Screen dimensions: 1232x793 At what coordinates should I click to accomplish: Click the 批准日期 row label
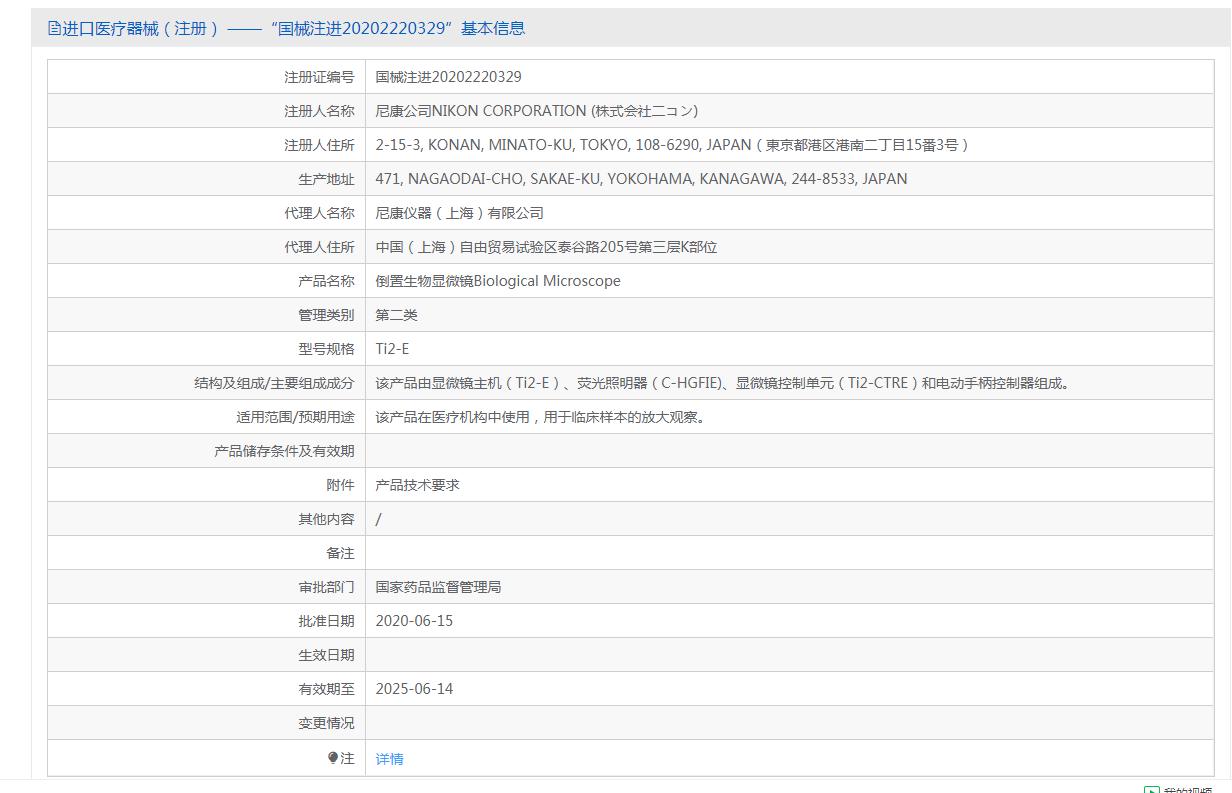[326, 621]
